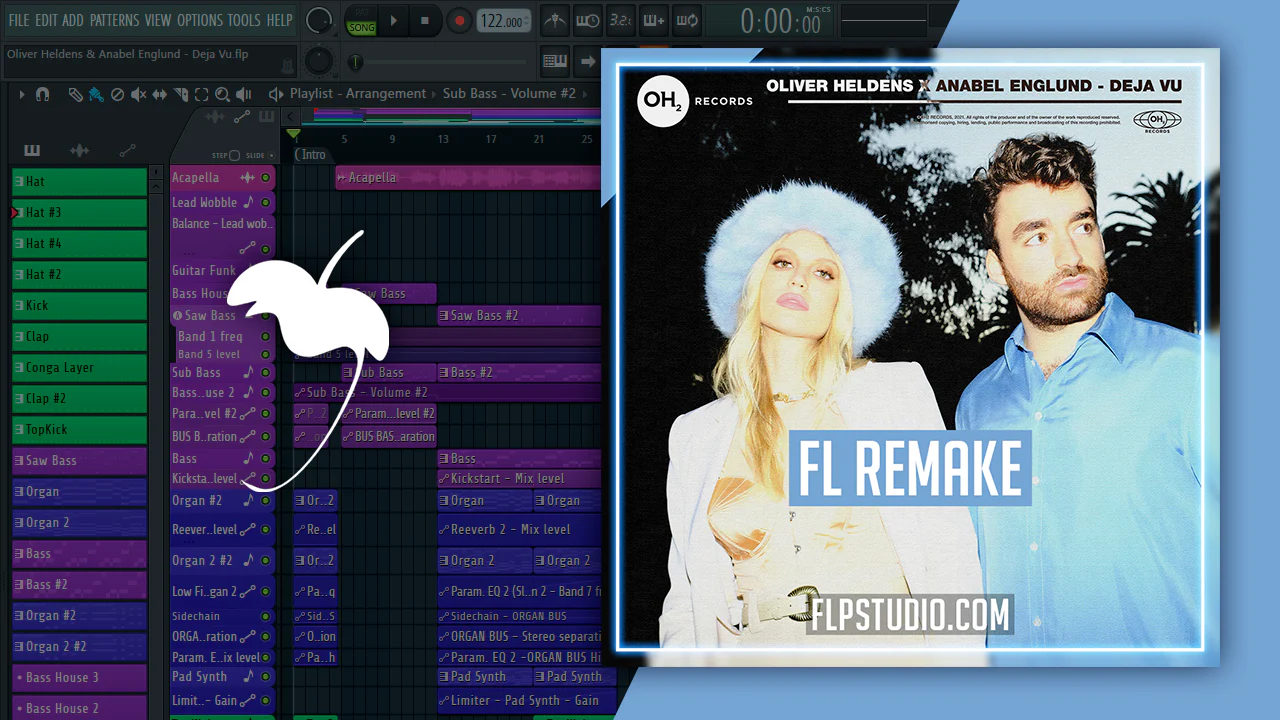Click the playlist header waveform icon
This screenshot has width=1280, height=720.
tap(214, 117)
